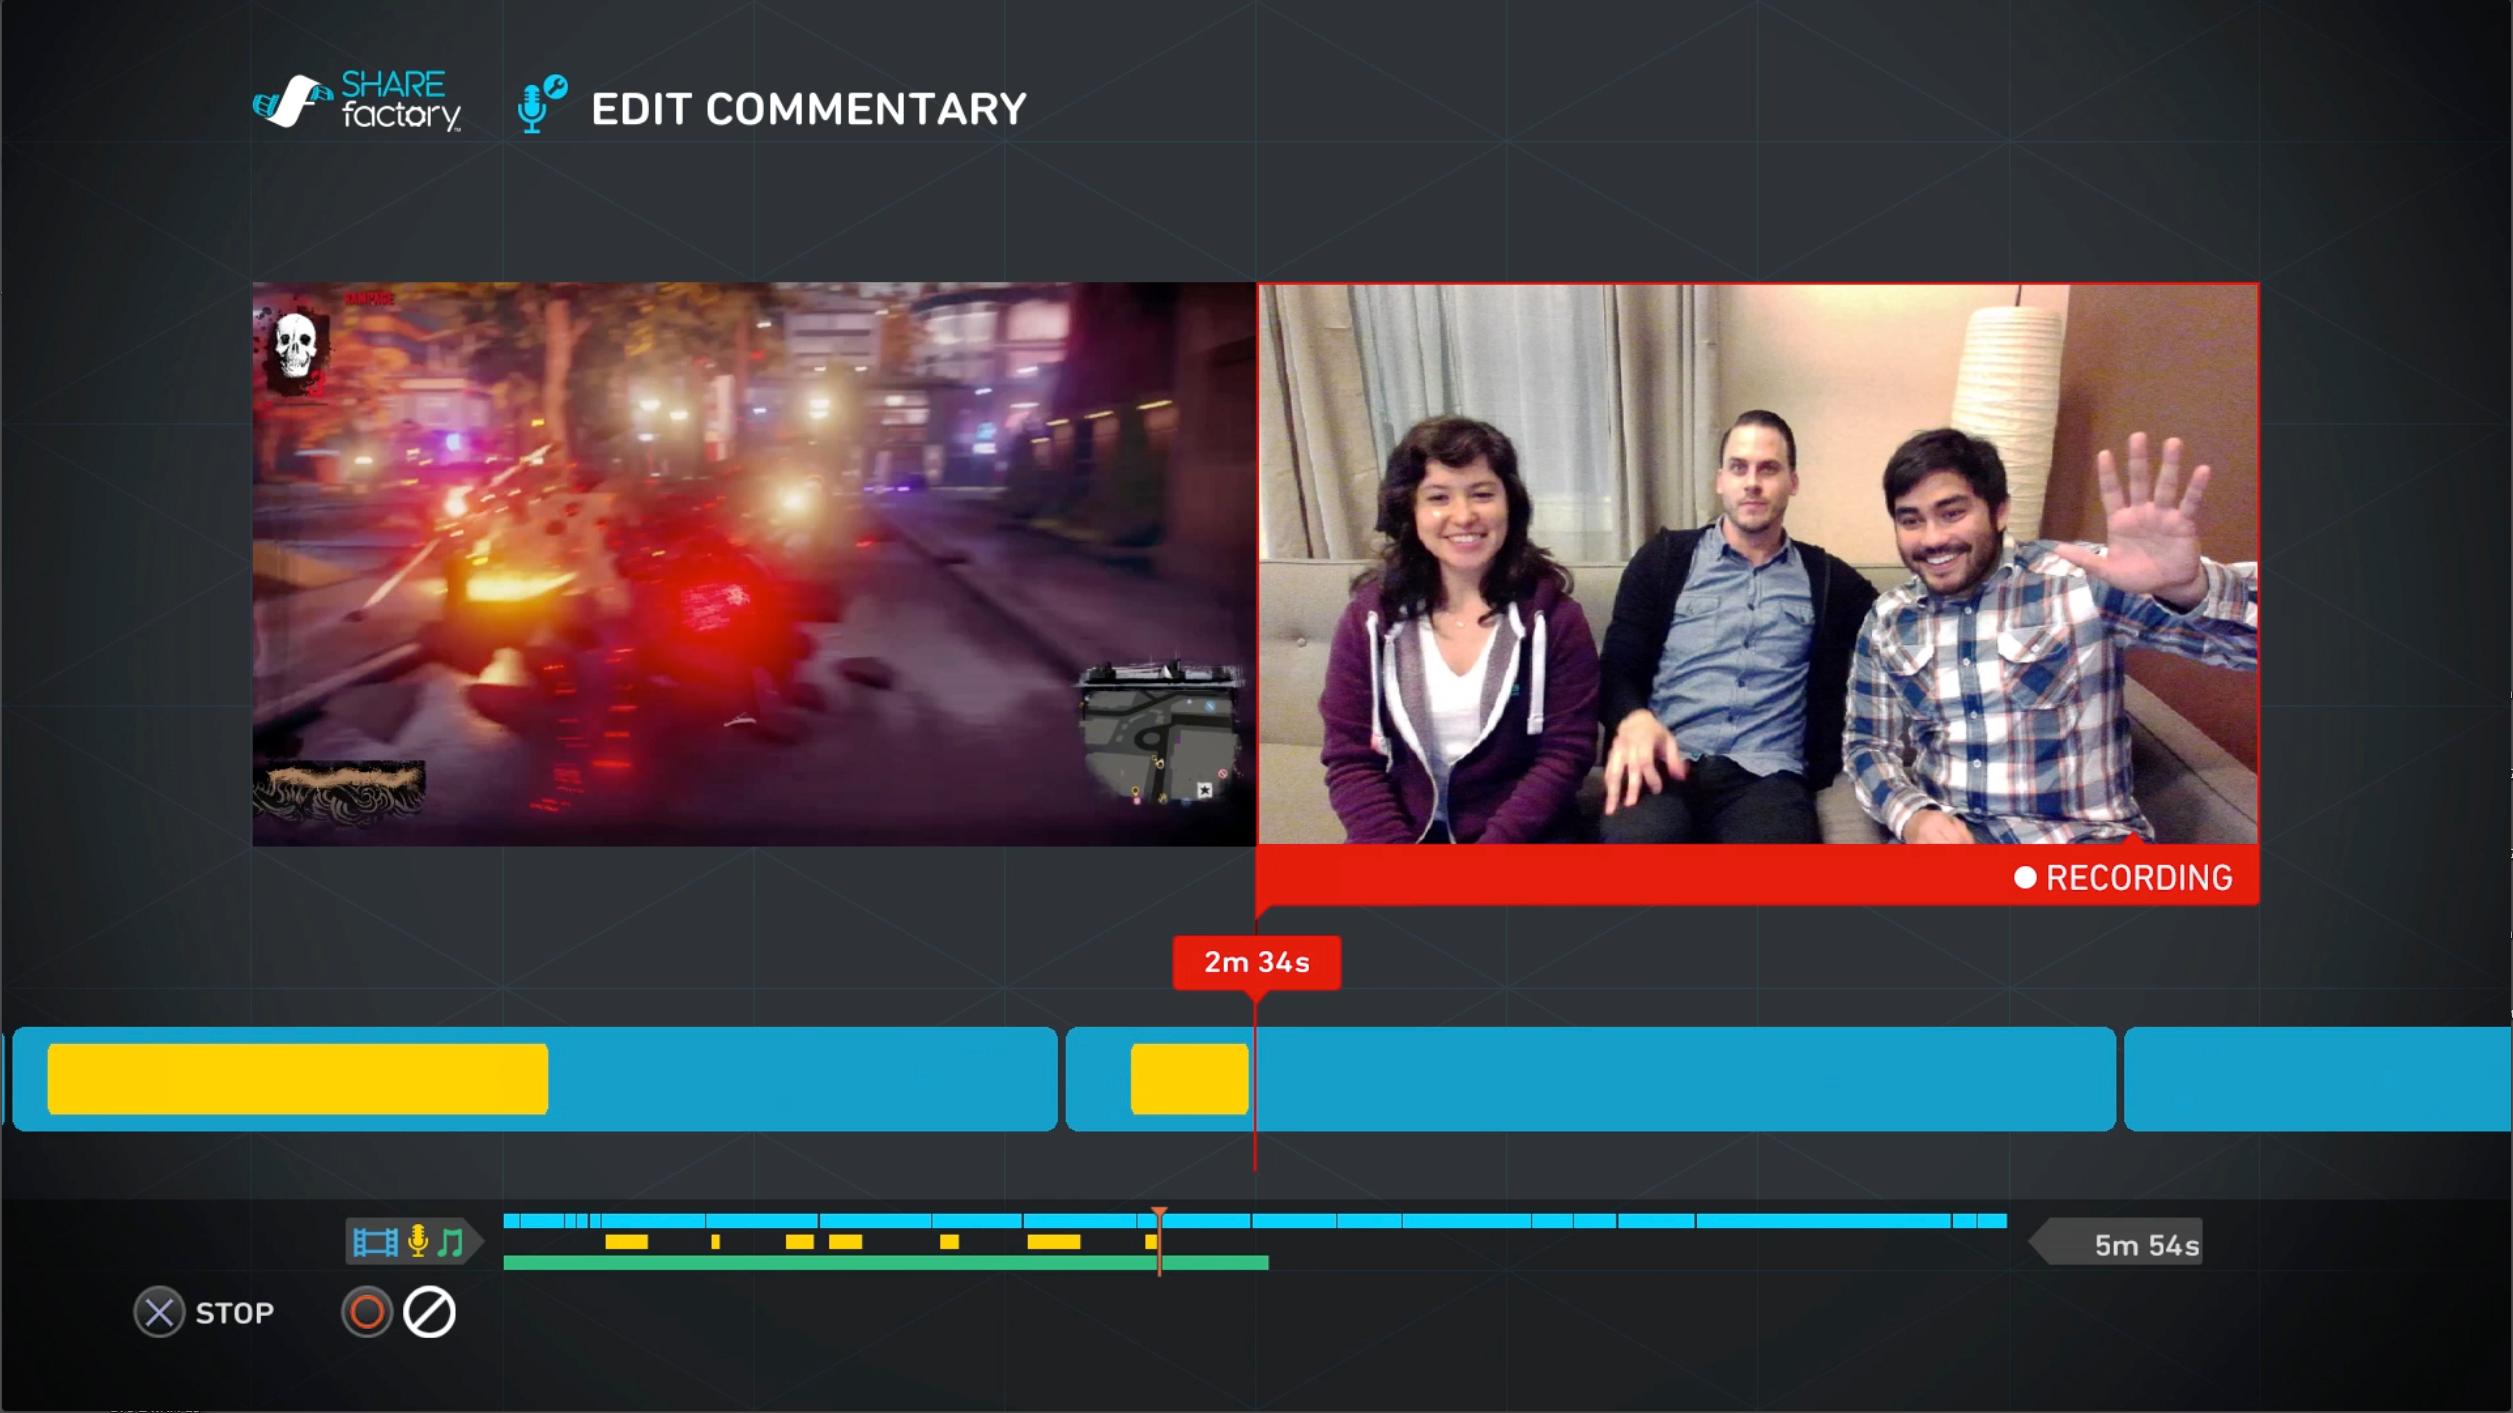Viewport: 2513px width, 1413px height.
Task: Click the SHAREfactory logo
Action: (x=356, y=101)
